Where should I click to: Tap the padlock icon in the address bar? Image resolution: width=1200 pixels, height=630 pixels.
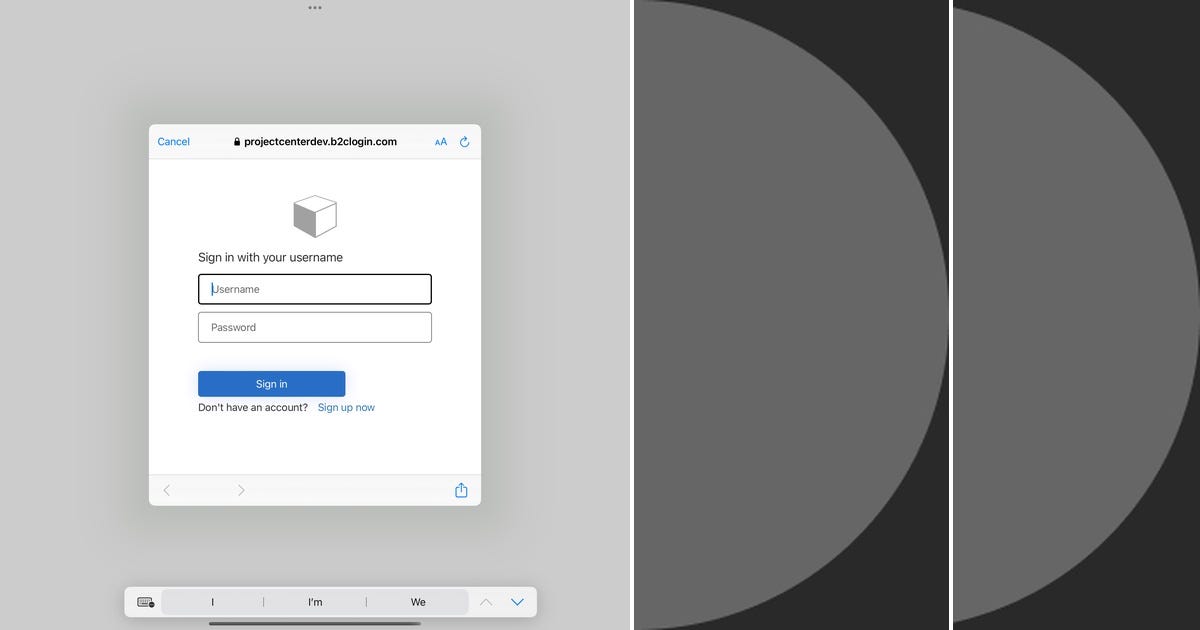236,142
